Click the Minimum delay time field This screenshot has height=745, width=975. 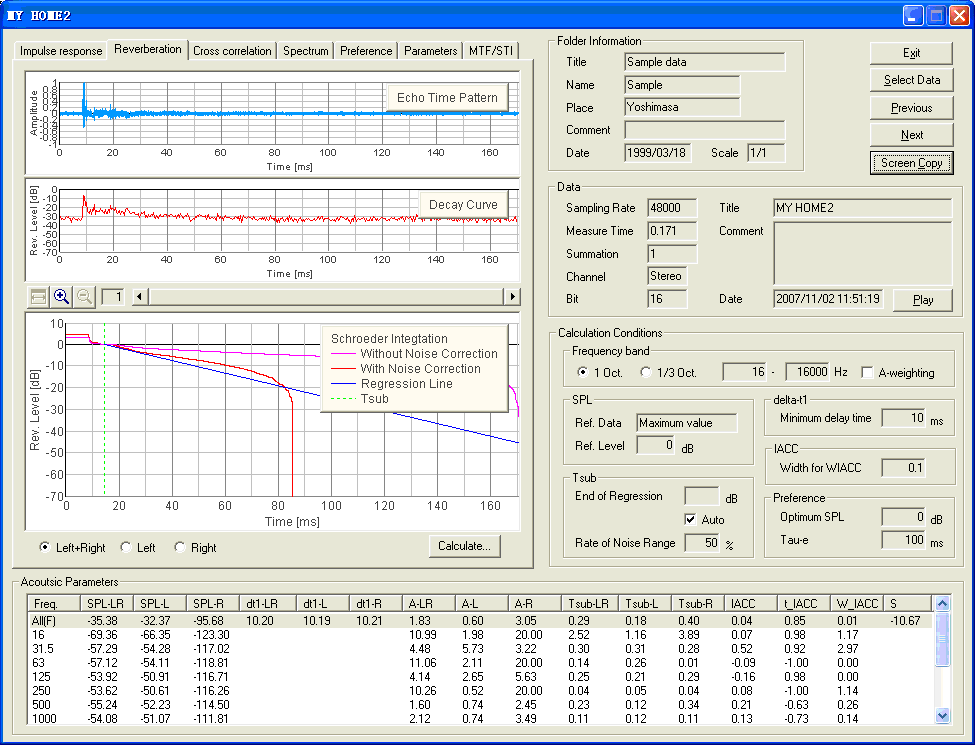tap(903, 418)
